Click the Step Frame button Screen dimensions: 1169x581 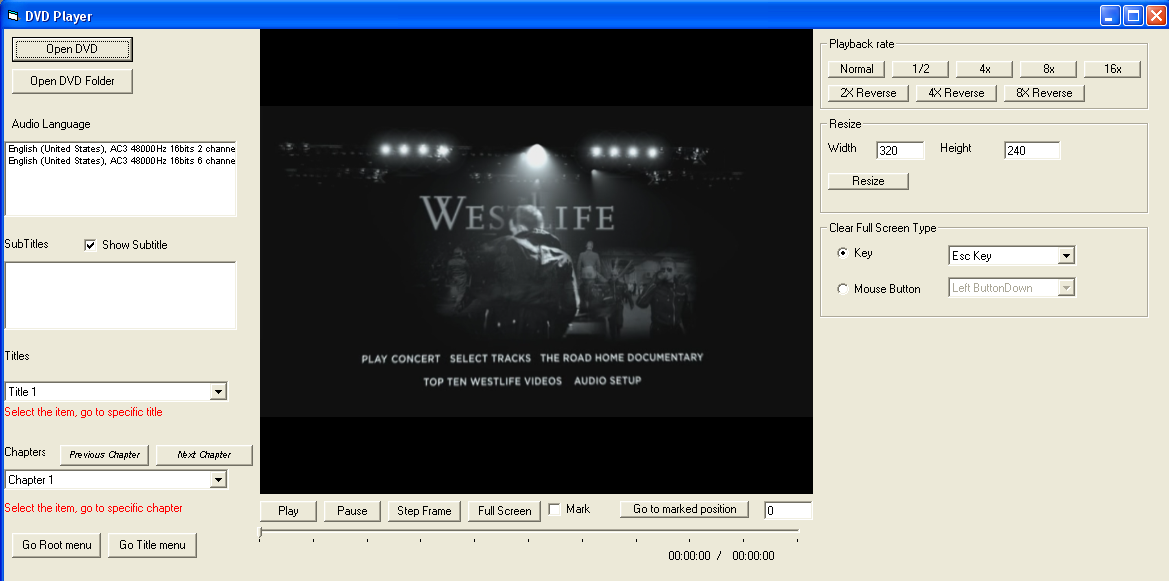(x=424, y=511)
